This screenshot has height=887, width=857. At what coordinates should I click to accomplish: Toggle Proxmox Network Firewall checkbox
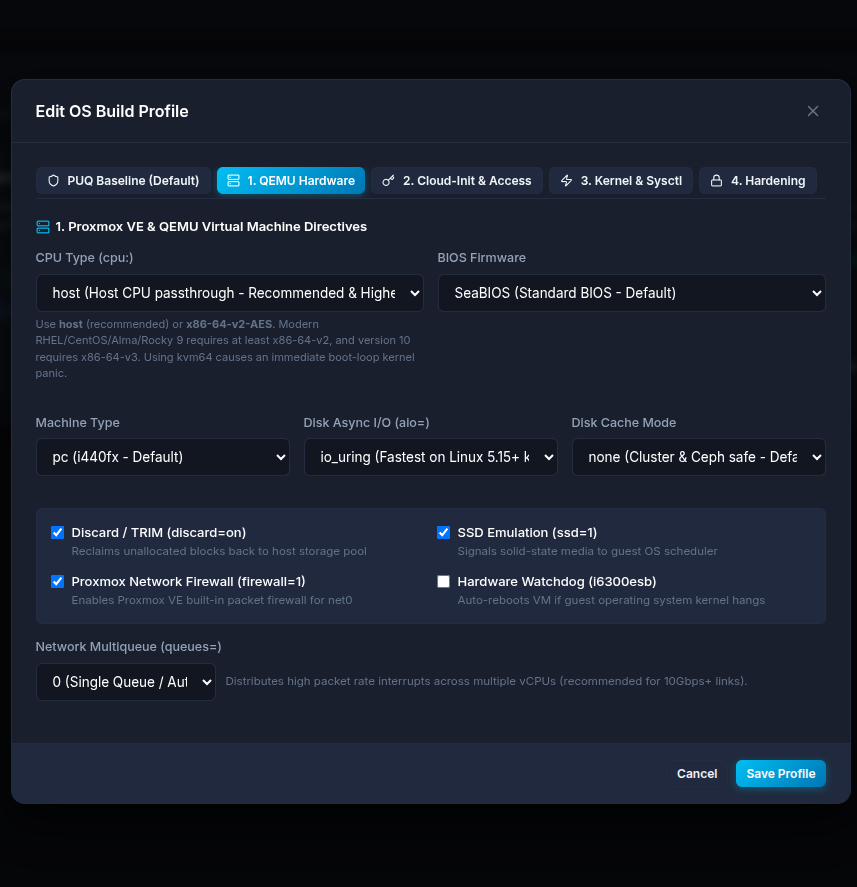(x=57, y=582)
